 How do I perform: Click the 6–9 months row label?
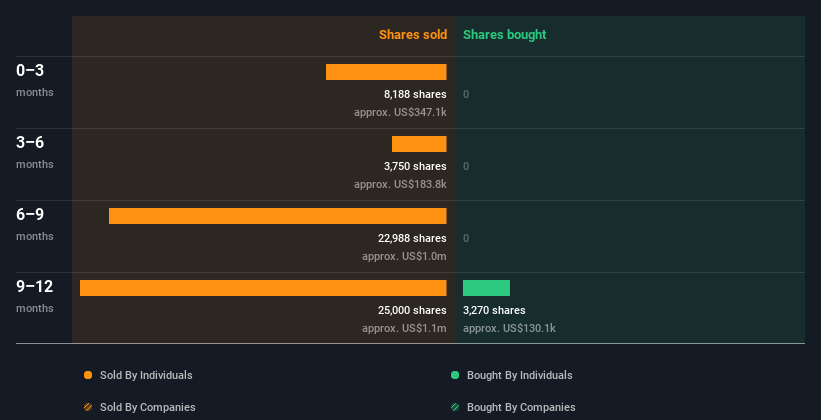click(35, 224)
